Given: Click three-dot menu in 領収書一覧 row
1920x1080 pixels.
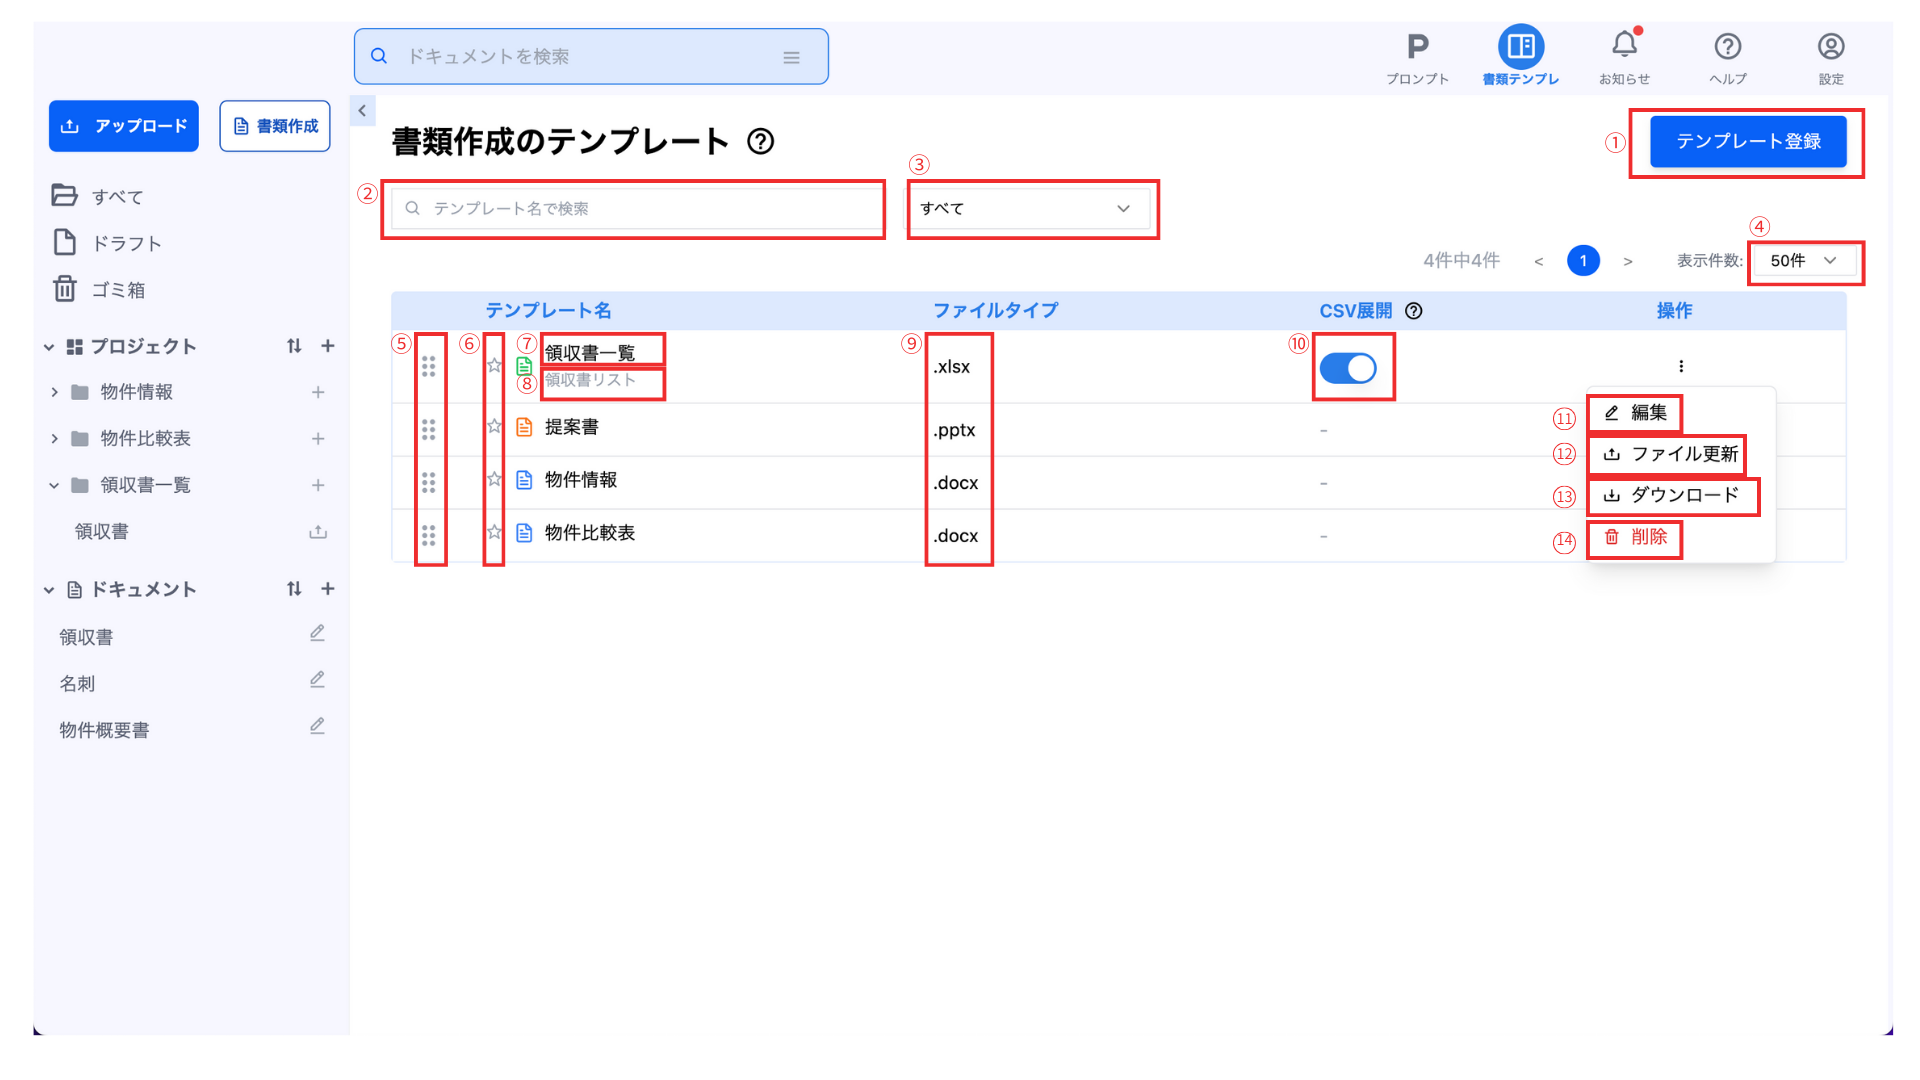Looking at the screenshot, I should tap(1680, 366).
